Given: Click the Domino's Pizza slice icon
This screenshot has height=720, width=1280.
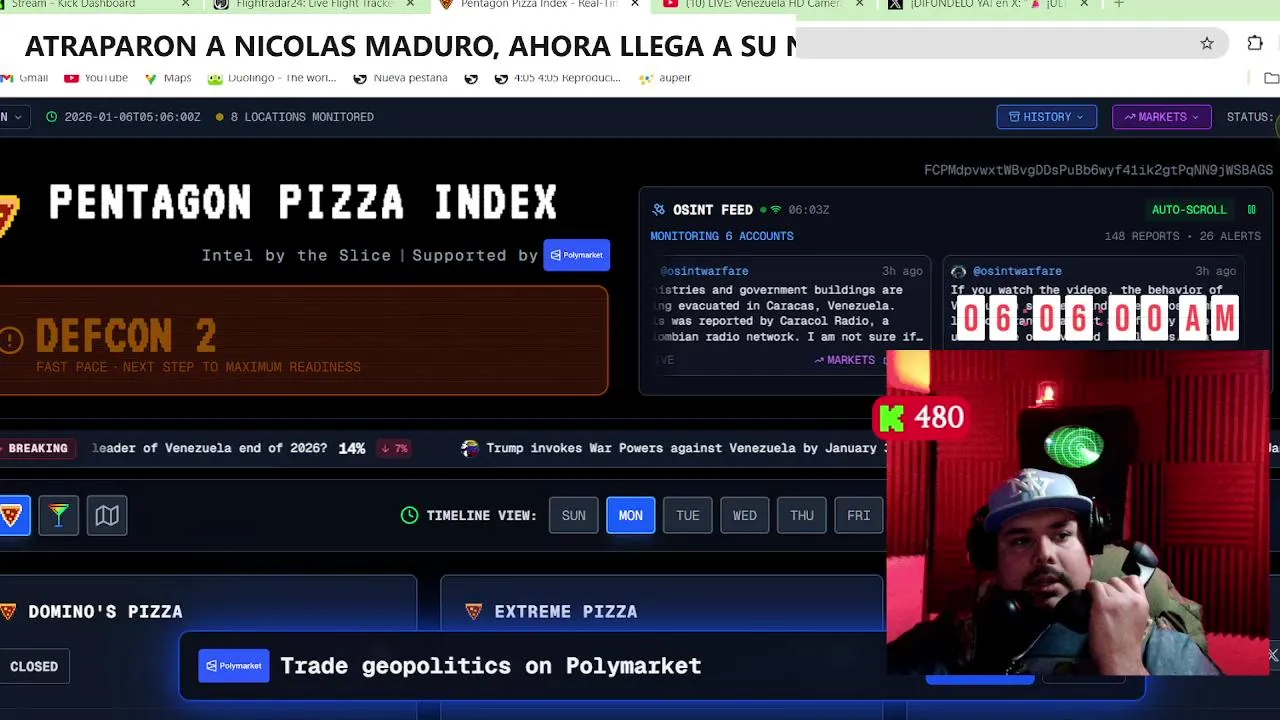Looking at the screenshot, I should pos(8,611).
